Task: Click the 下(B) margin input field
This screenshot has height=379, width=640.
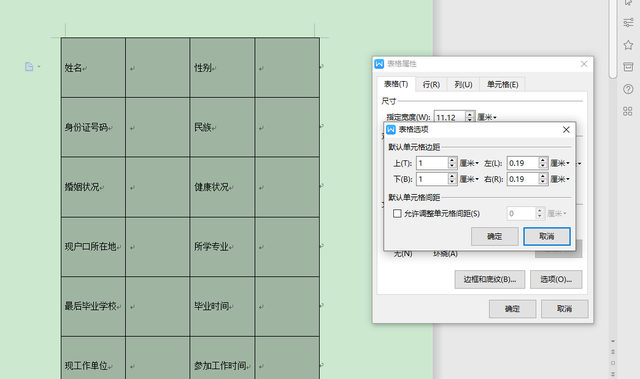Action: [432, 179]
